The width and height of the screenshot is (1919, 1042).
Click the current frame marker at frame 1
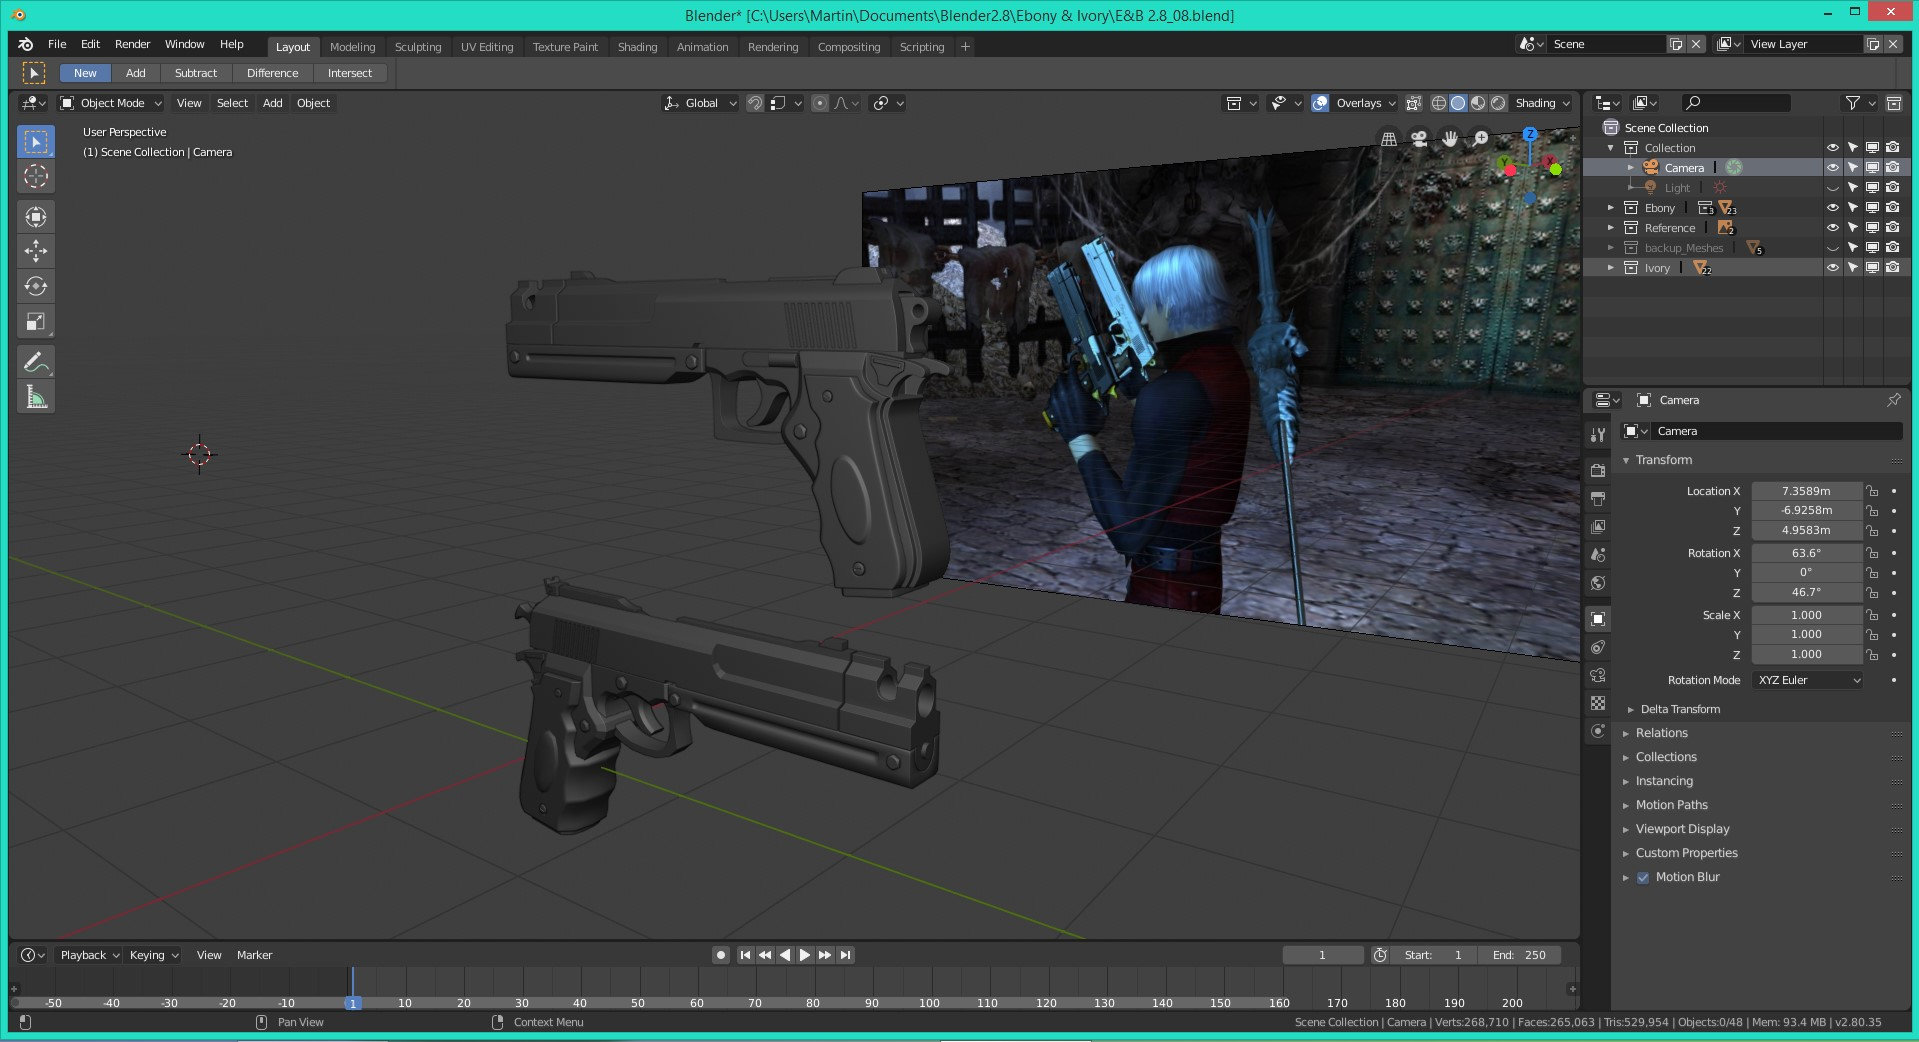coord(352,1003)
